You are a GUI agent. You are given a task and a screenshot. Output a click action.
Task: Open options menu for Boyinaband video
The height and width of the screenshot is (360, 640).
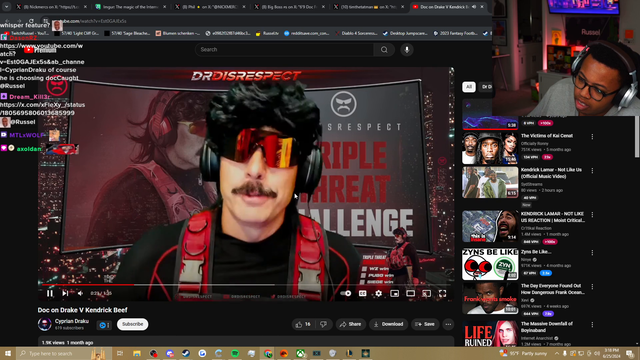click(592, 325)
